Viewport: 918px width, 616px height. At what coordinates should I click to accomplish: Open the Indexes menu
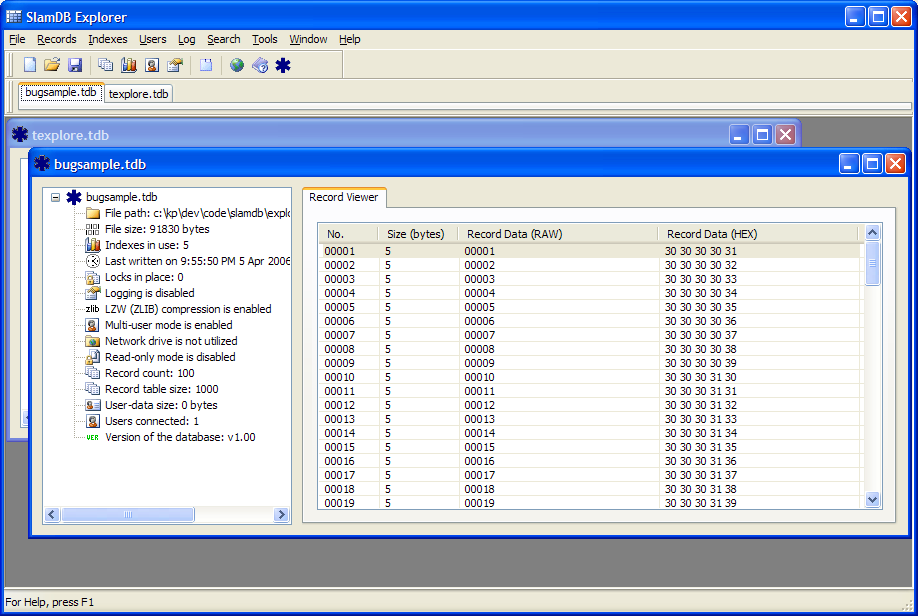click(108, 39)
